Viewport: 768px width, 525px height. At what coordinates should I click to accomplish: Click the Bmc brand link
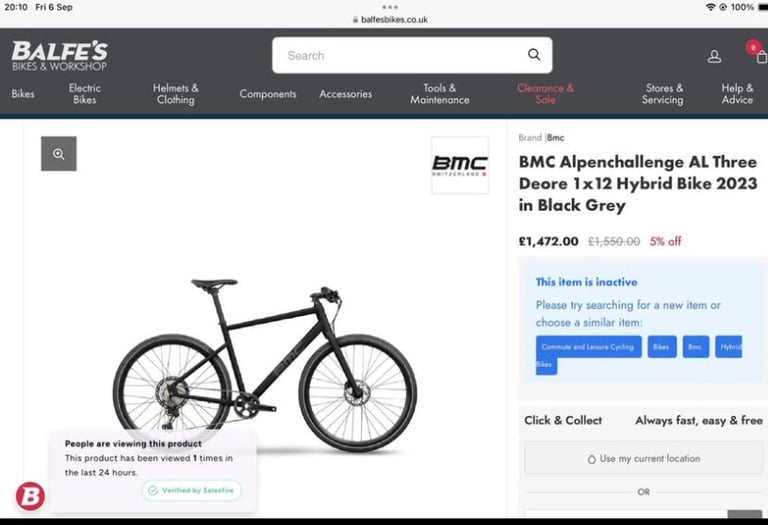click(555, 138)
